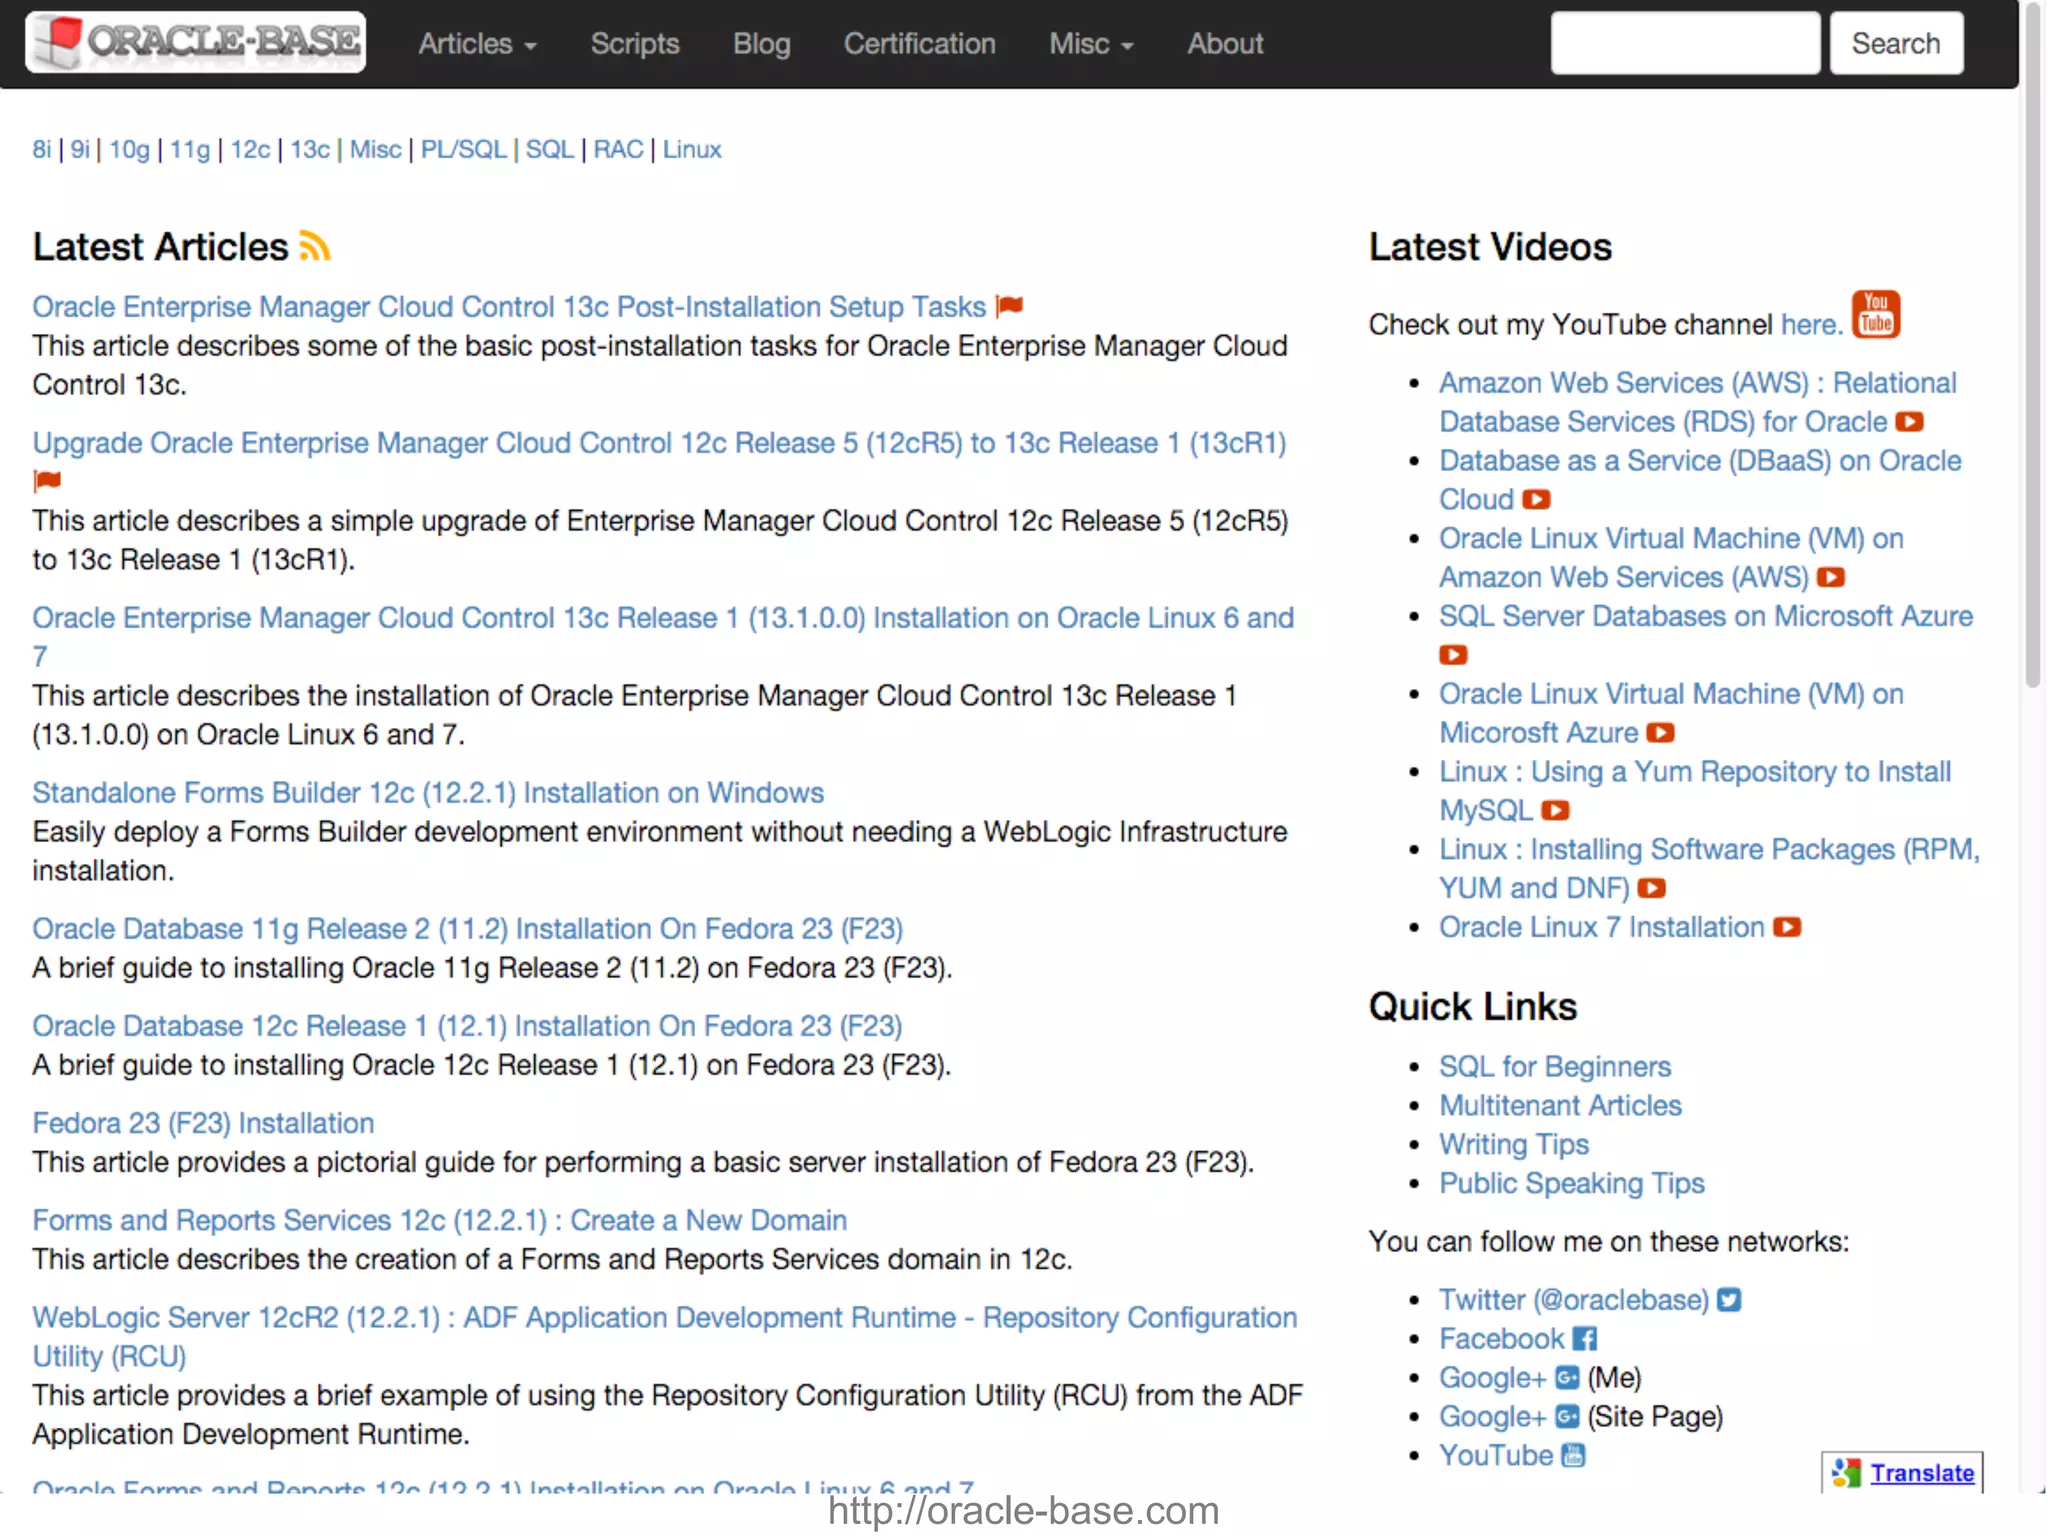Screen dimensions: 2048x1536
Task: Click Google+ icon beside the (Me) label
Action: (1567, 1378)
